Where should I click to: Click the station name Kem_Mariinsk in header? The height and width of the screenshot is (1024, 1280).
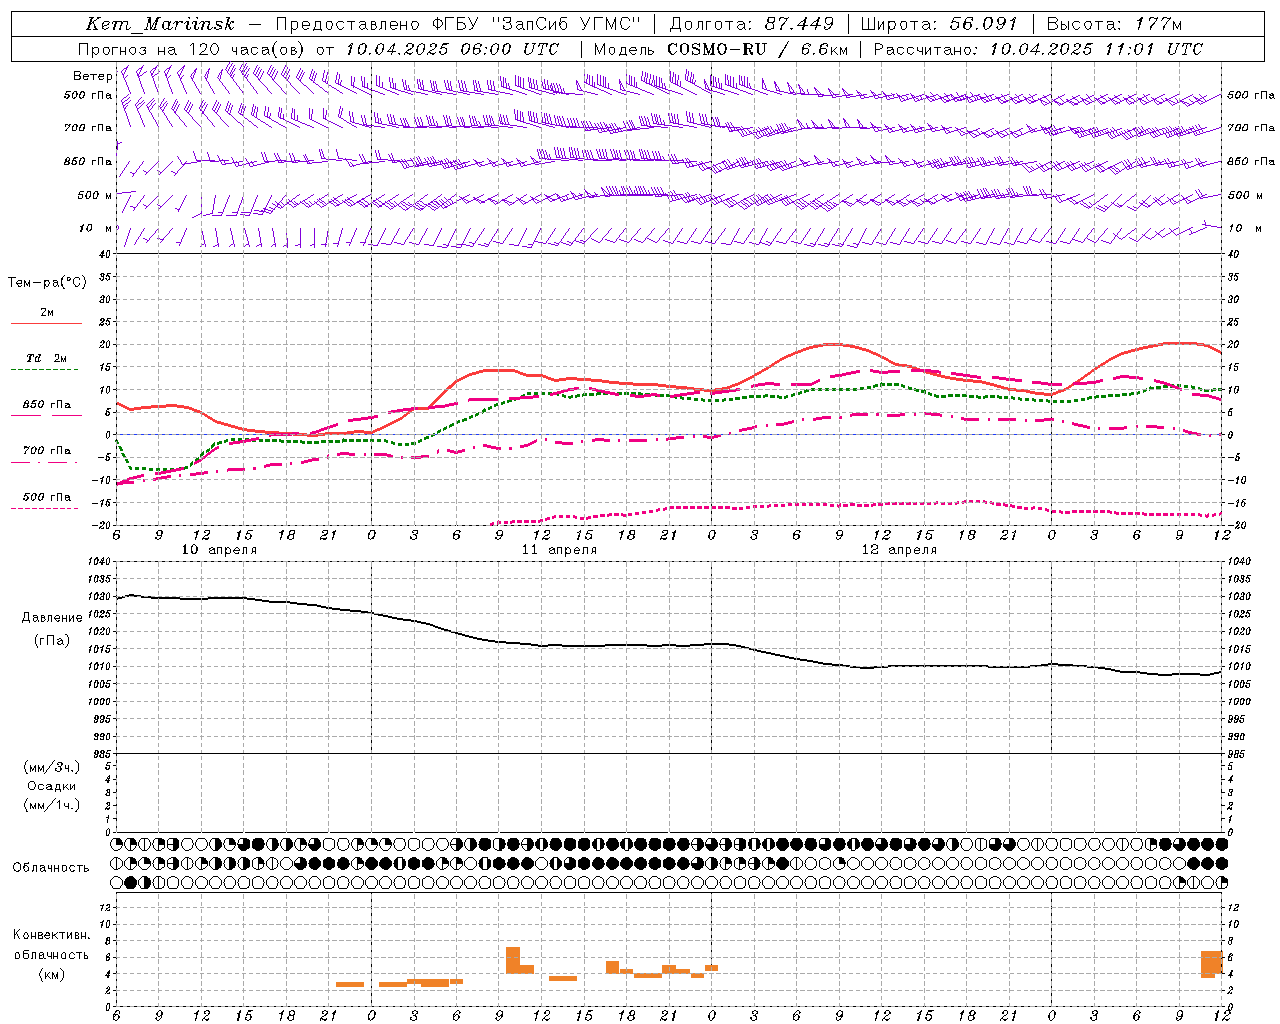(x=160, y=24)
